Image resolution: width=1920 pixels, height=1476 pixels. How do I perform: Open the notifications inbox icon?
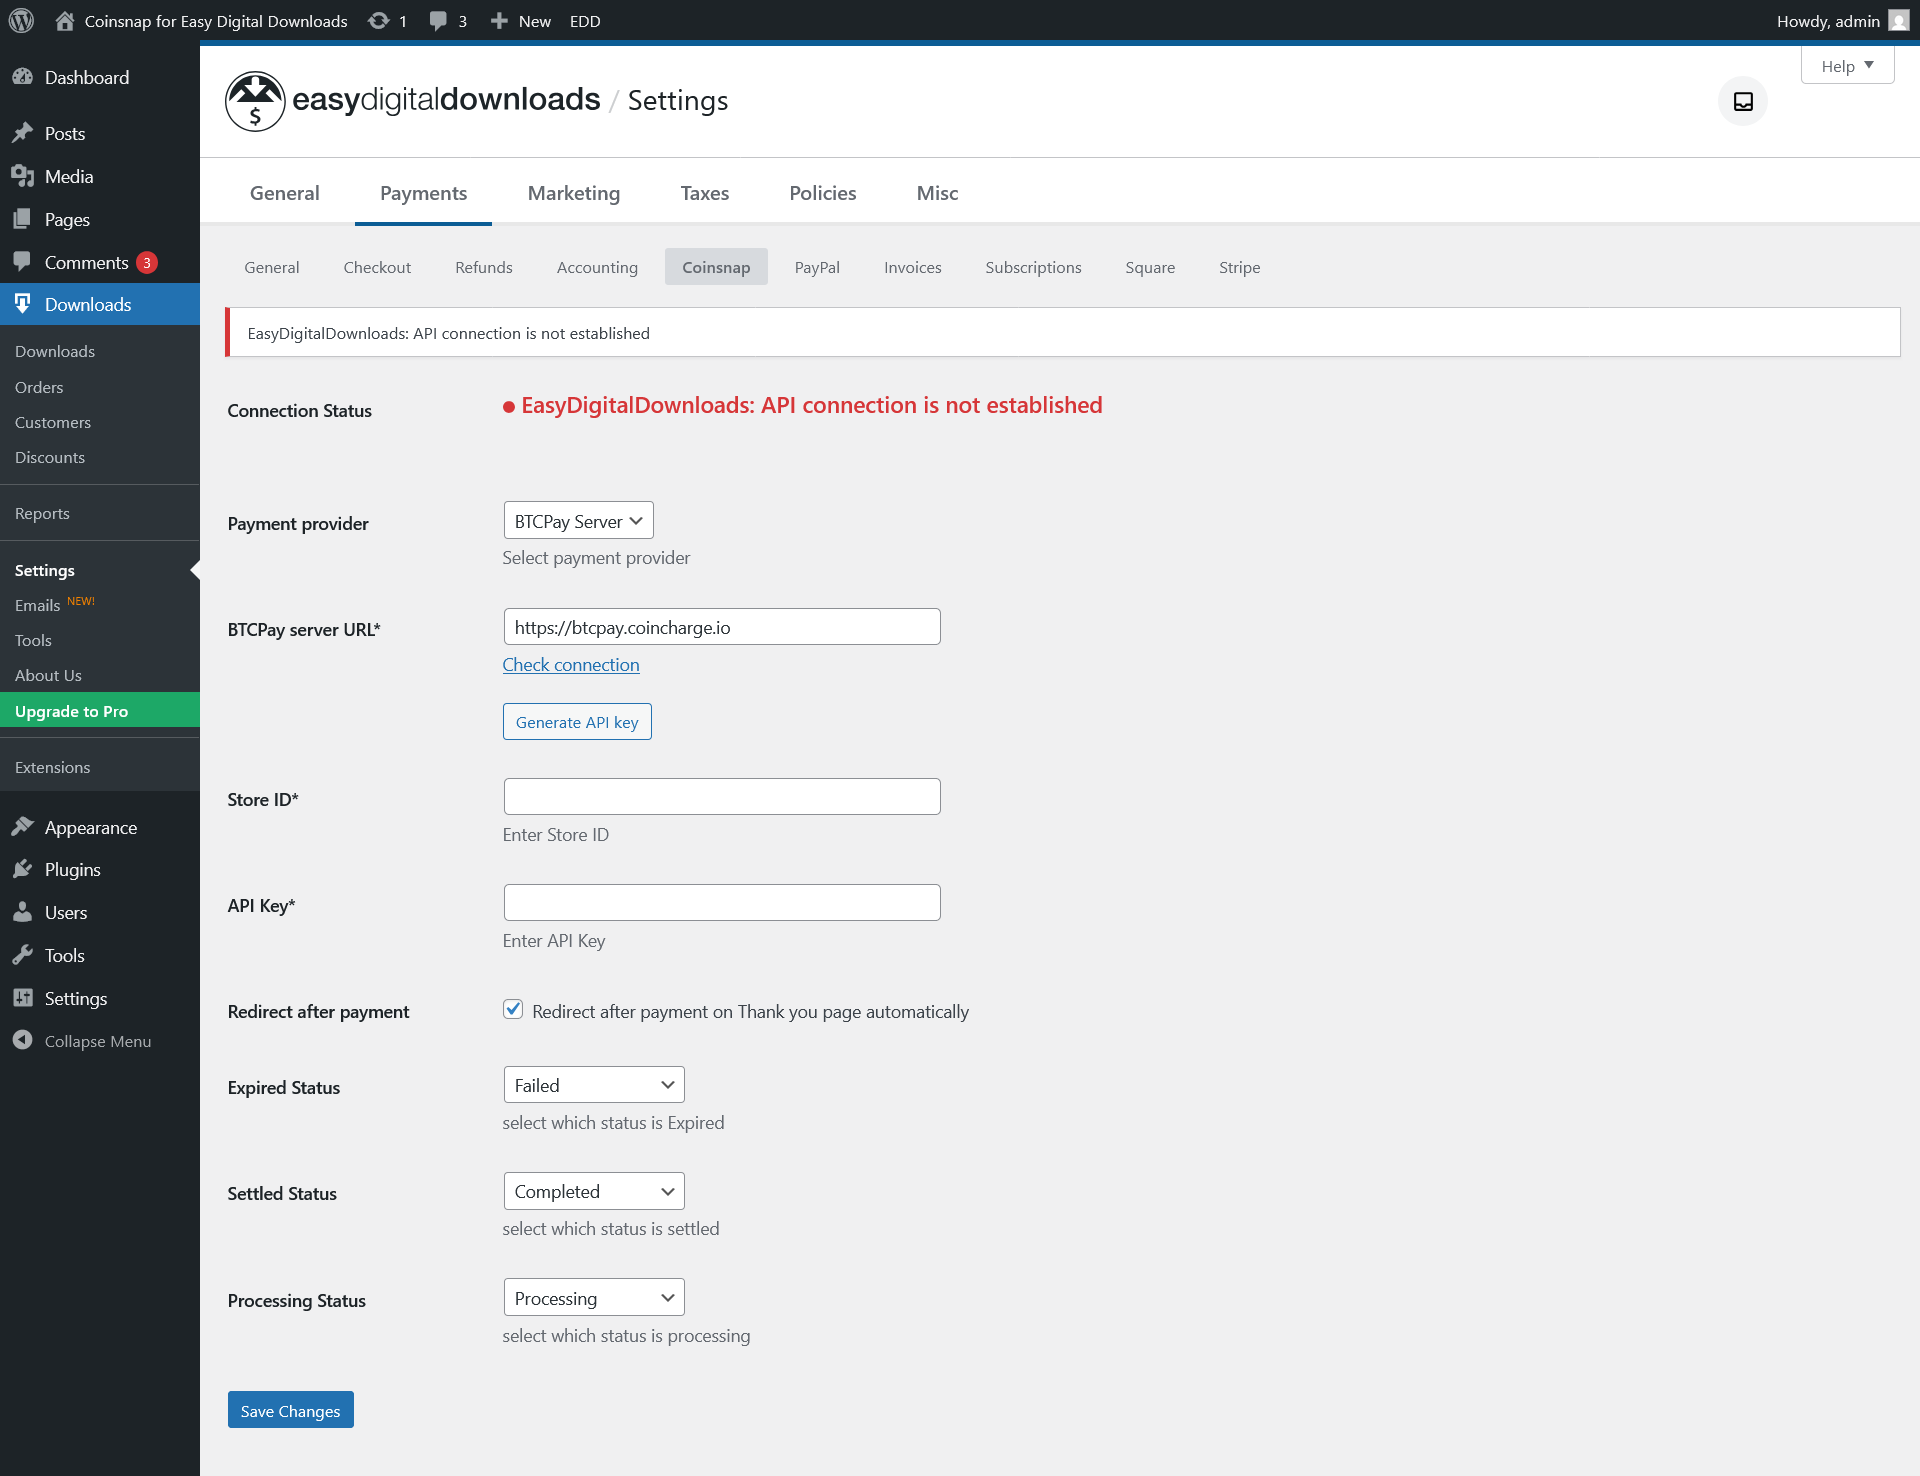click(1743, 101)
